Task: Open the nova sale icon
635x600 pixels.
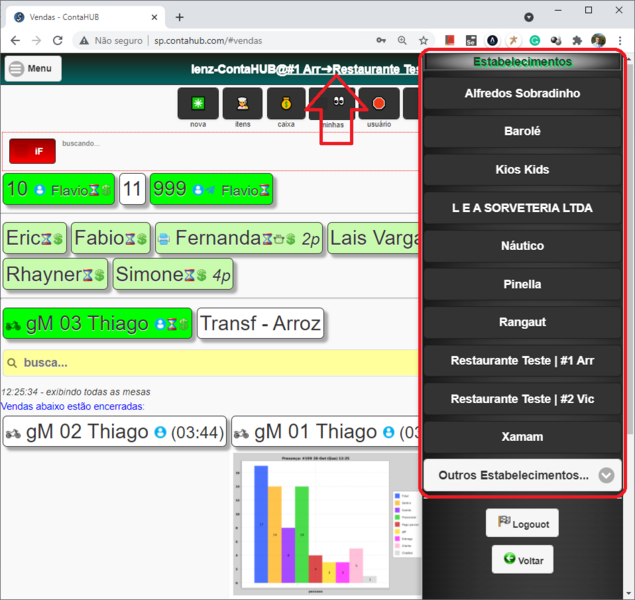Action: pyautogui.click(x=198, y=104)
